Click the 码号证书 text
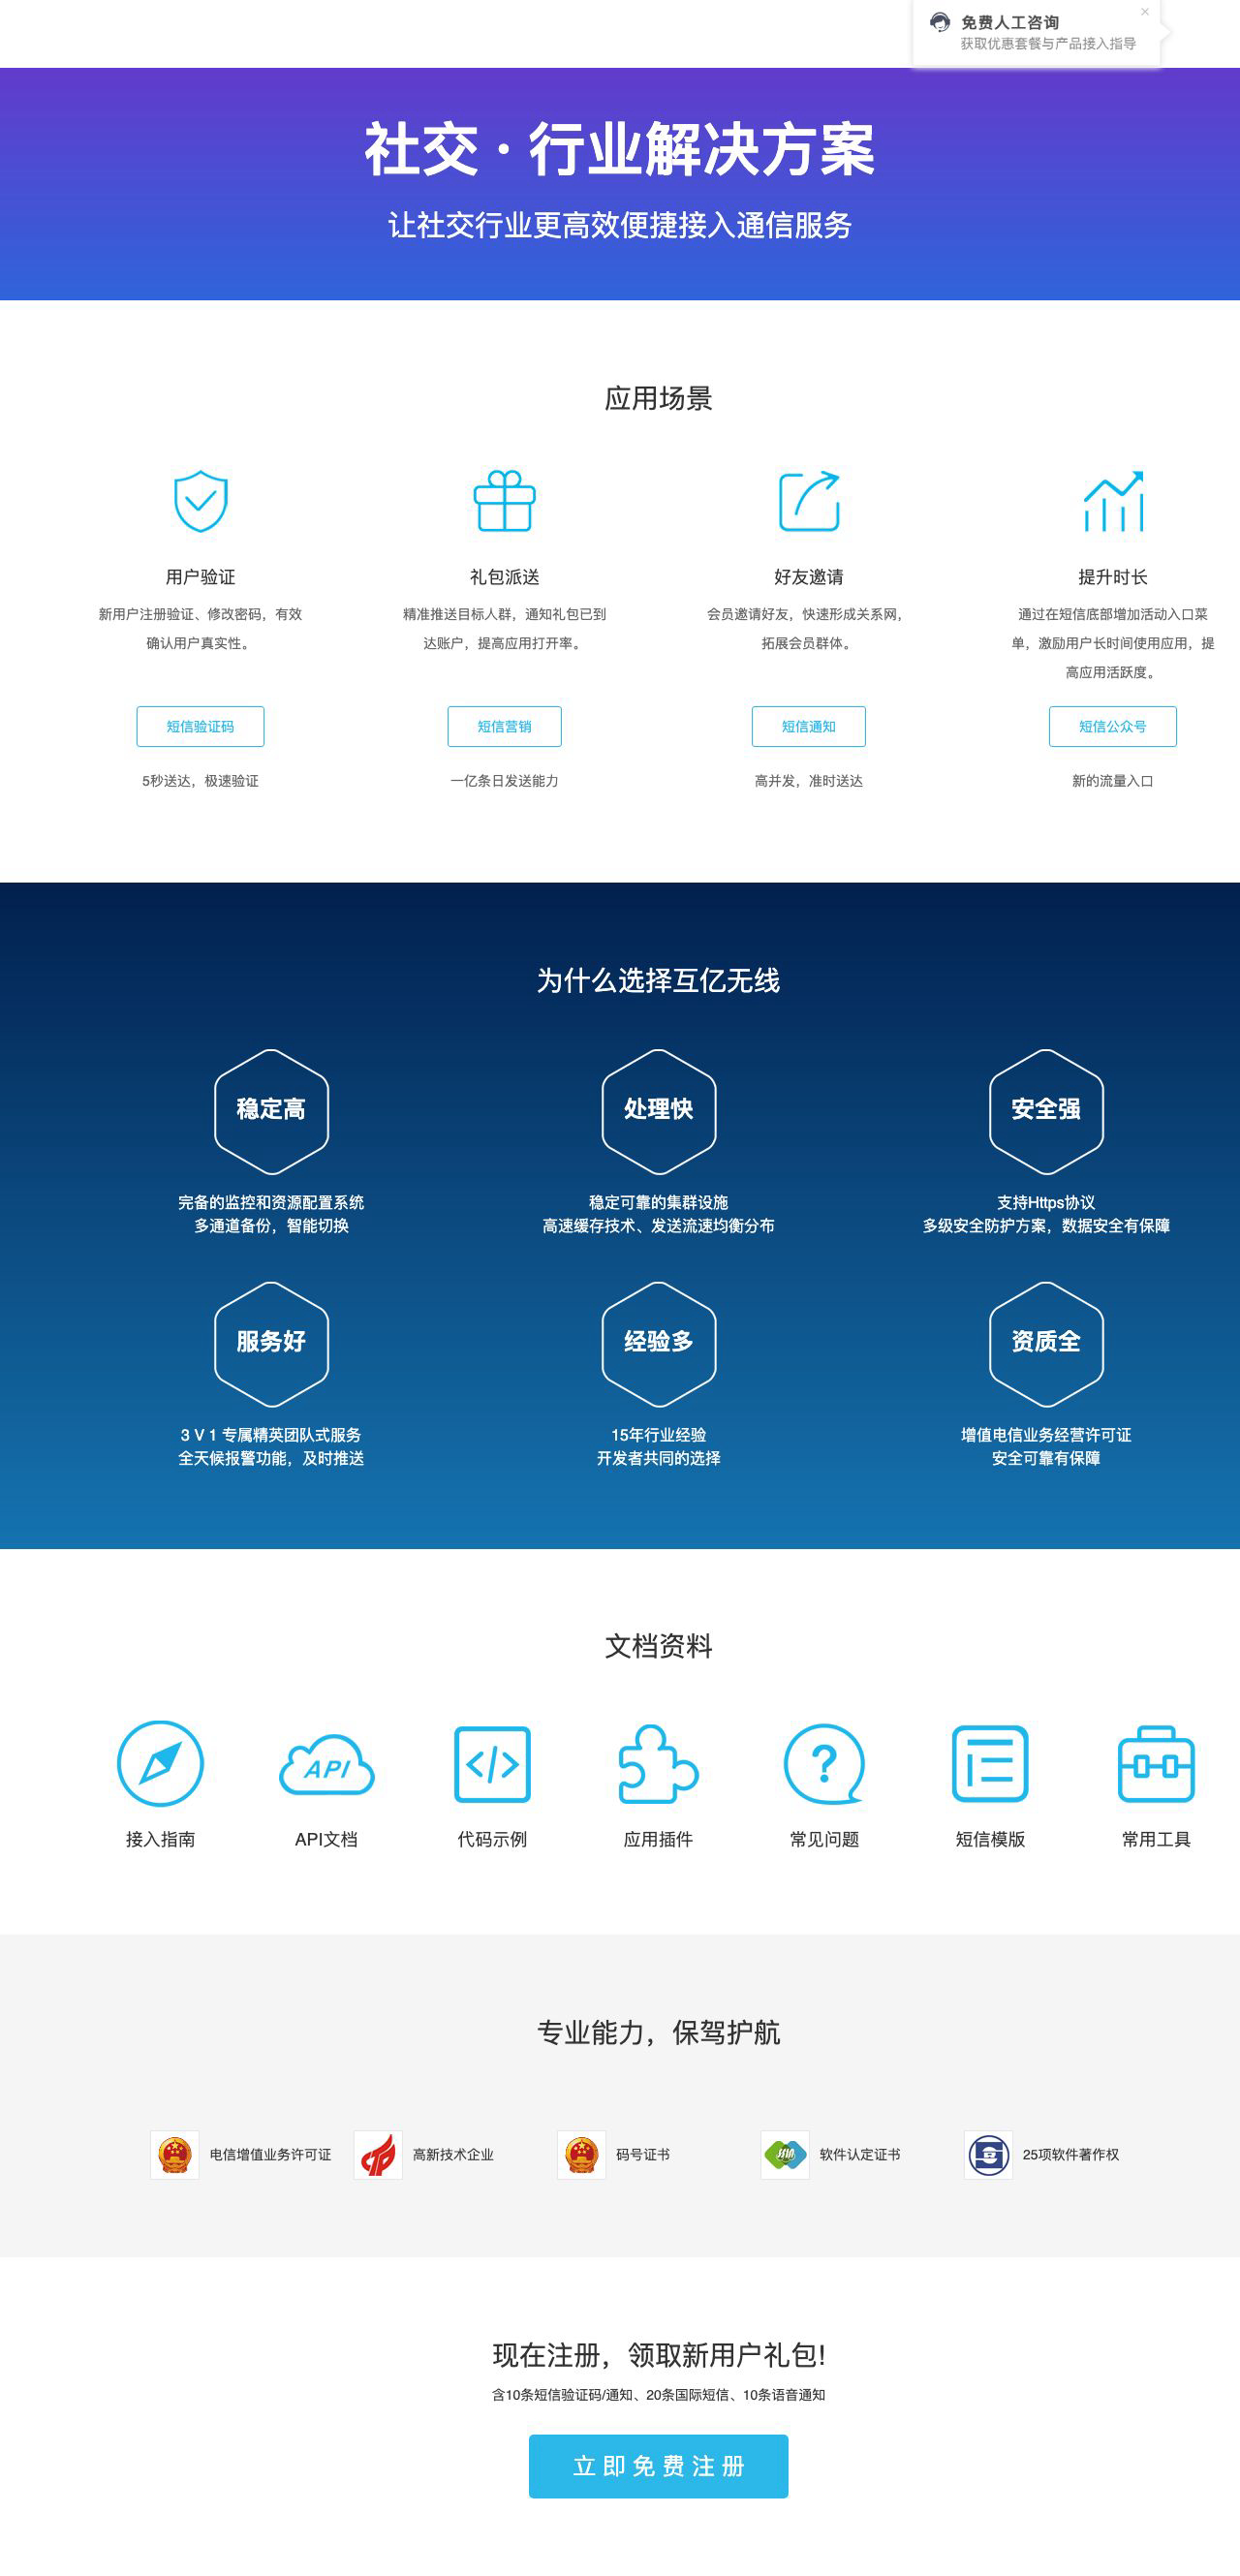Screen dimensions: 1240x2576 coord(643,2155)
